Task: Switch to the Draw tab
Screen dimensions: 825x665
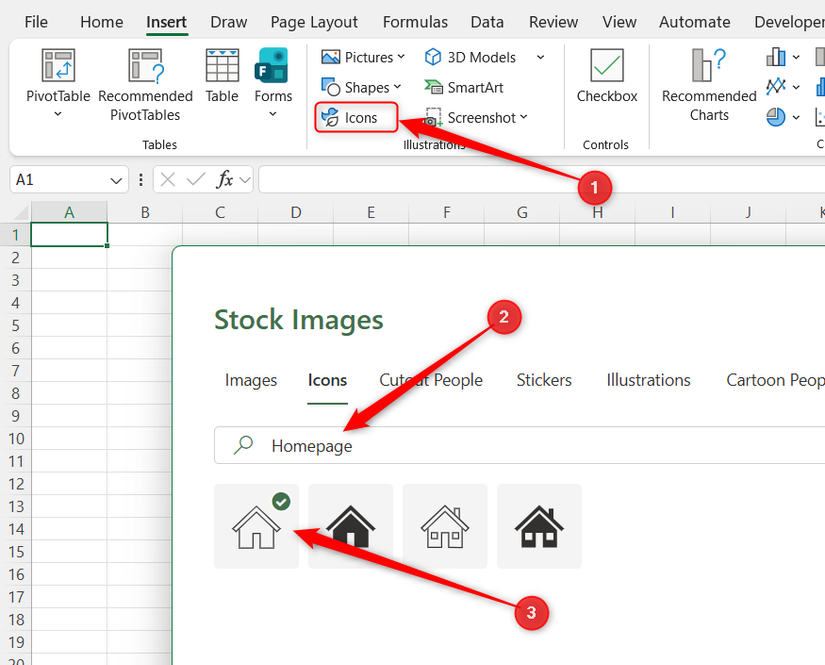Action: (x=228, y=22)
